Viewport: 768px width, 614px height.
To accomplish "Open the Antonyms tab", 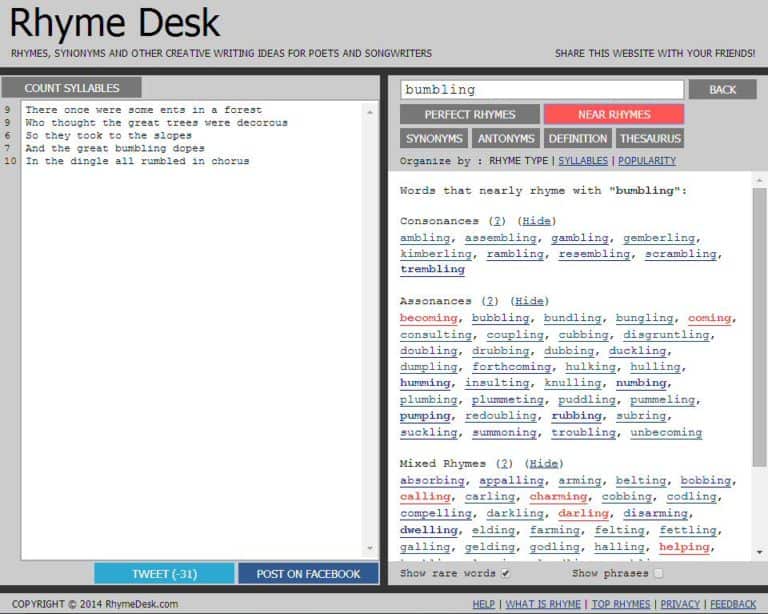I will point(506,138).
